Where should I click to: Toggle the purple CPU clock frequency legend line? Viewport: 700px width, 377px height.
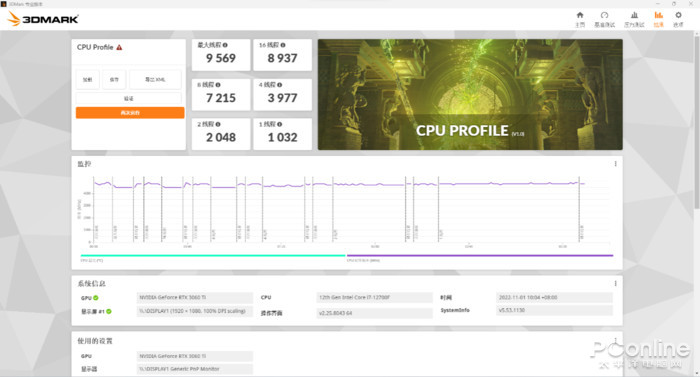coord(480,256)
